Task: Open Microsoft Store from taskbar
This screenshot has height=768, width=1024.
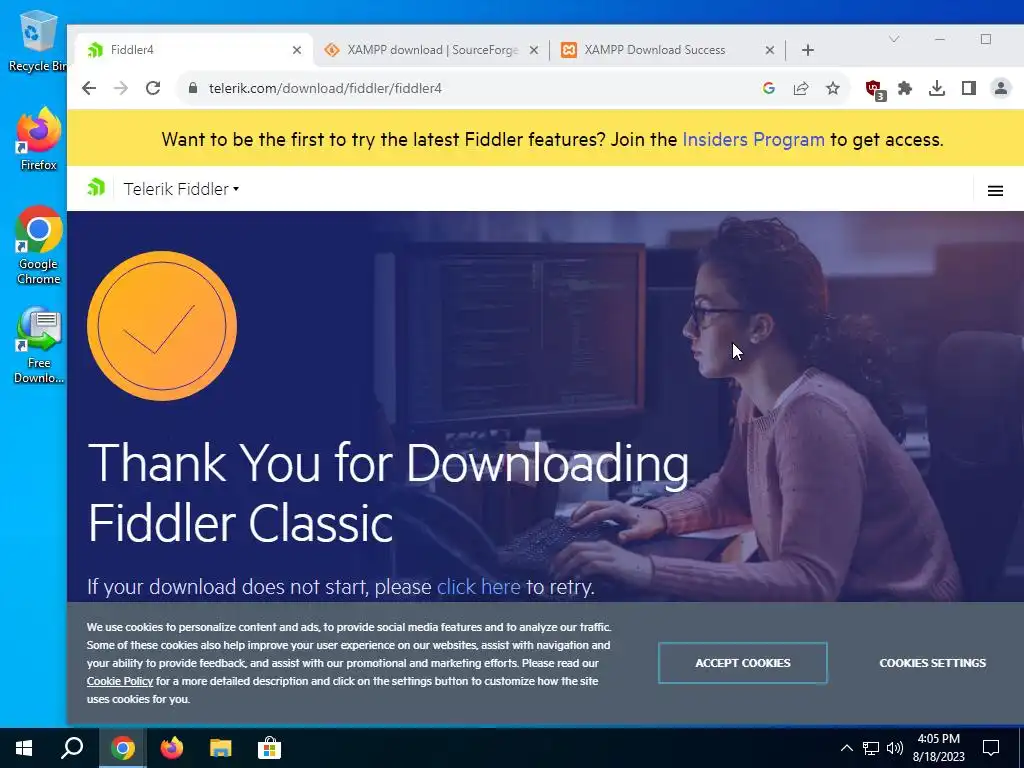Action: [x=269, y=748]
